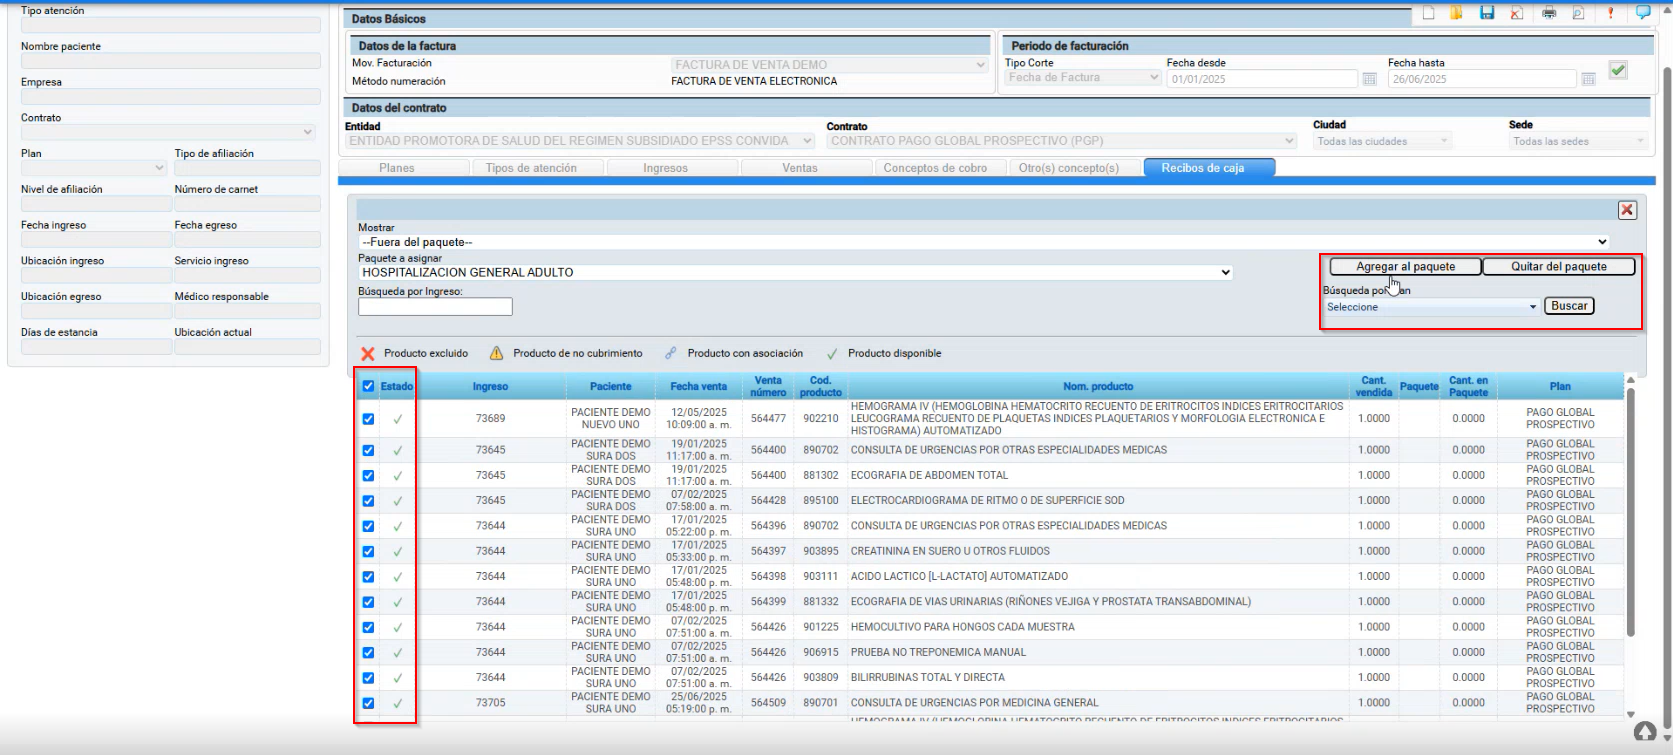Screen dimensions: 1673x755
Task: Uncheck row for HEMOCULTIVO PARA HONGOS
Action: click(x=369, y=627)
